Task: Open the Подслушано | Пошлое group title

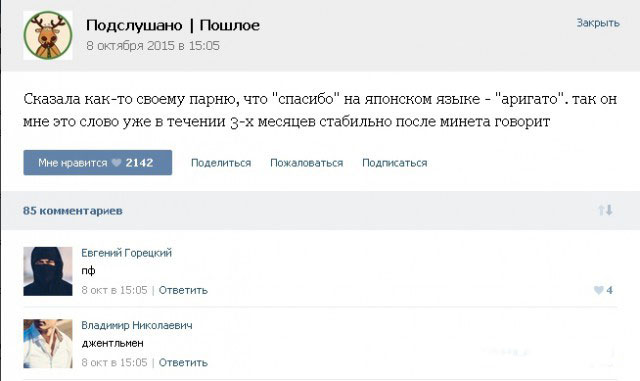Action: tap(173, 25)
